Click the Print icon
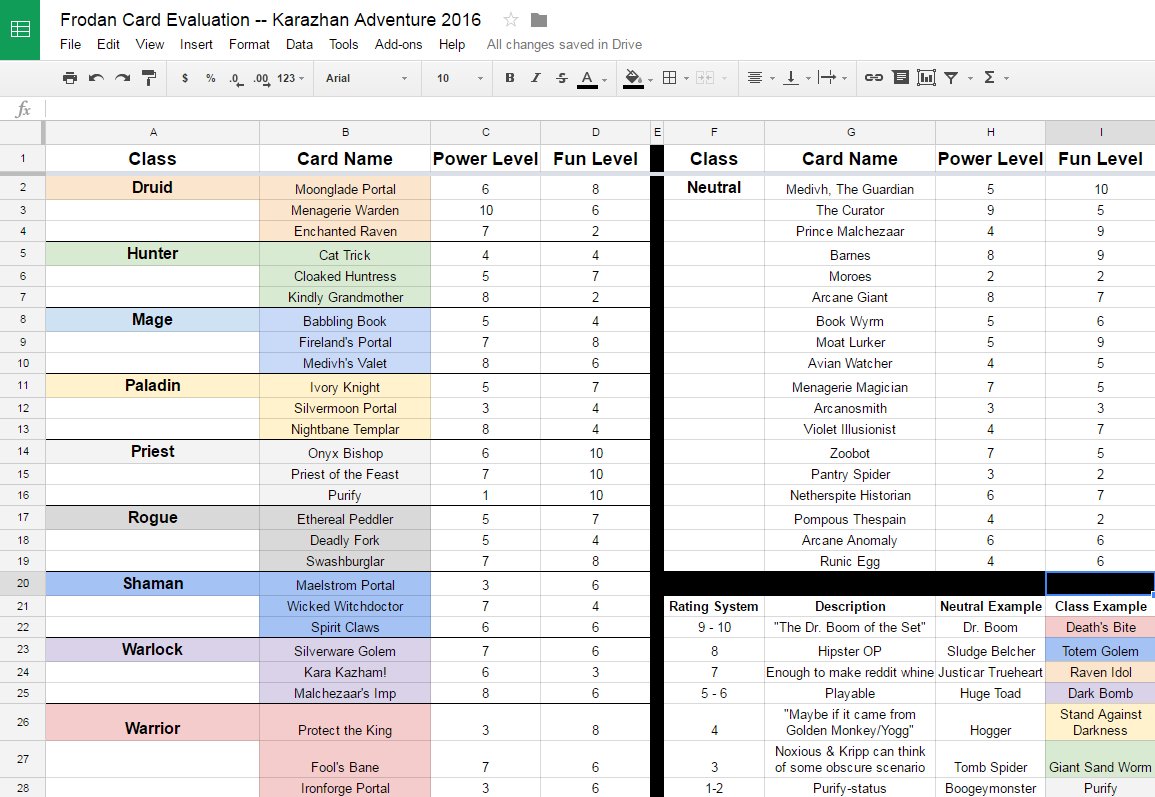Image resolution: width=1155 pixels, height=797 pixels. click(x=70, y=77)
